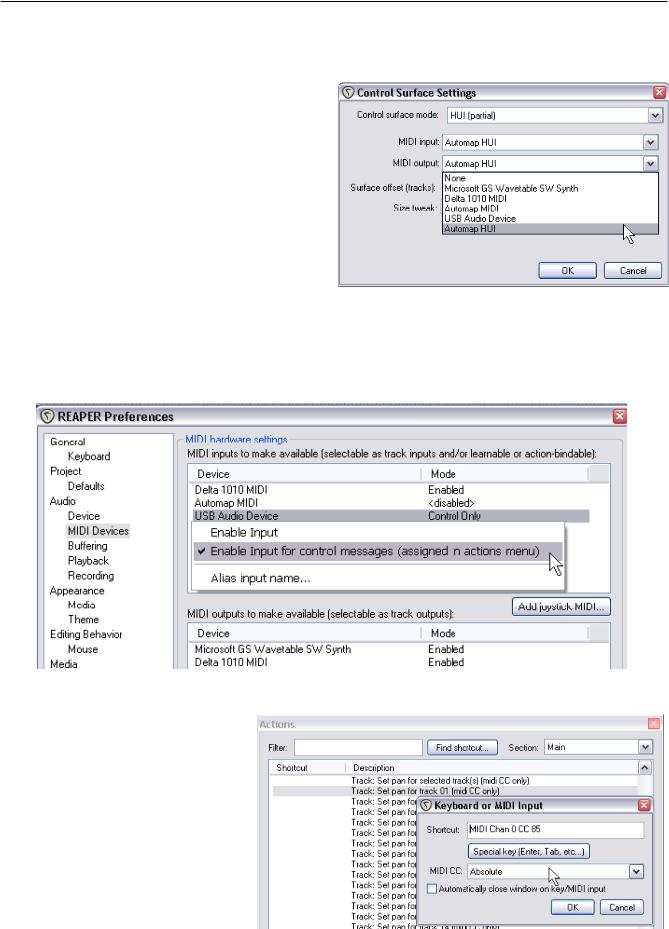Click Special key (Enter, Tab, etc.) button
The height and width of the screenshot is (929, 669).
click(529, 851)
